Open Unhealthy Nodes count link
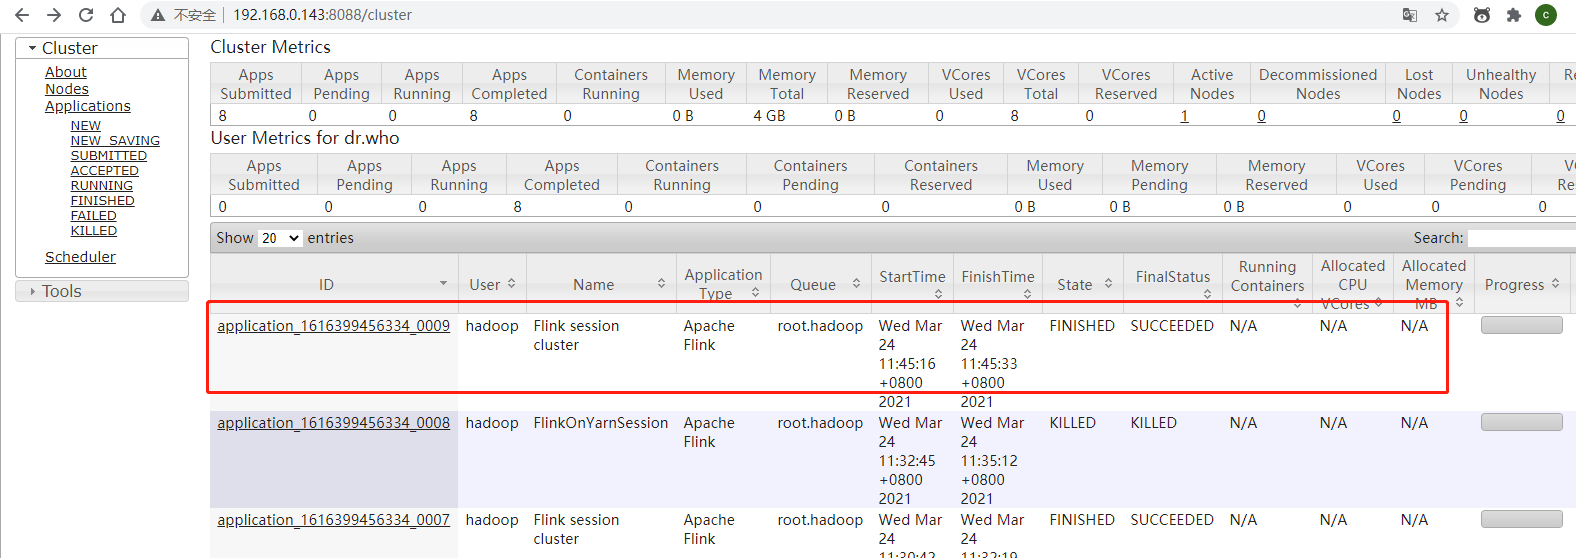Image resolution: width=1576 pixels, height=558 pixels. [x=1463, y=116]
